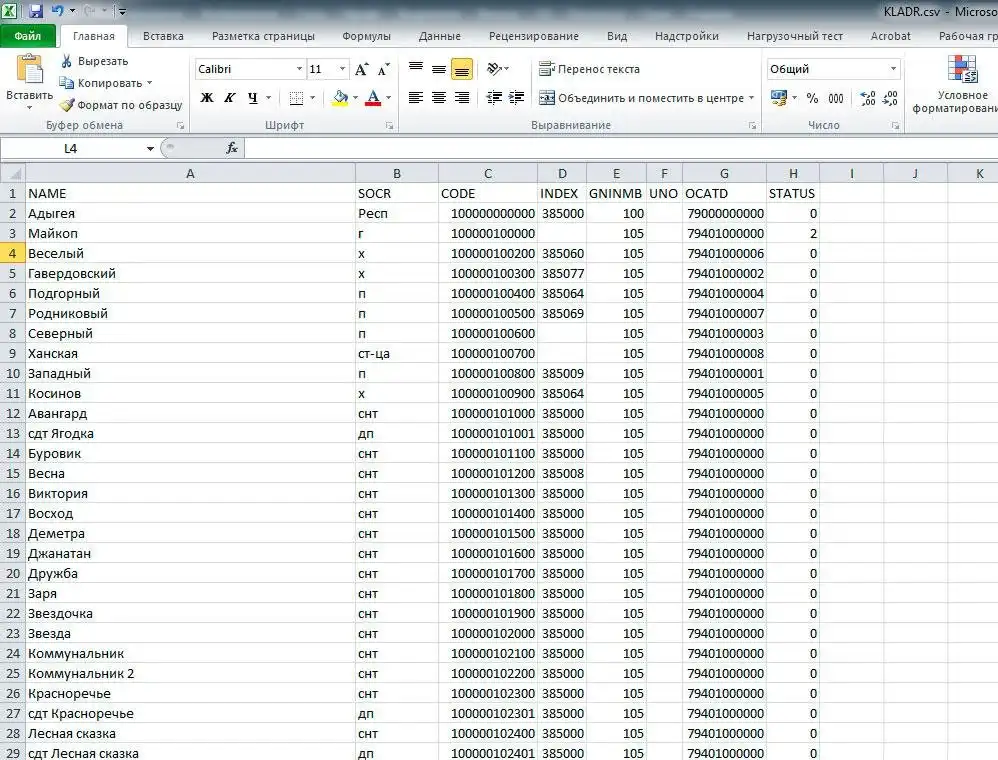Increase font size with the large A

(362, 69)
